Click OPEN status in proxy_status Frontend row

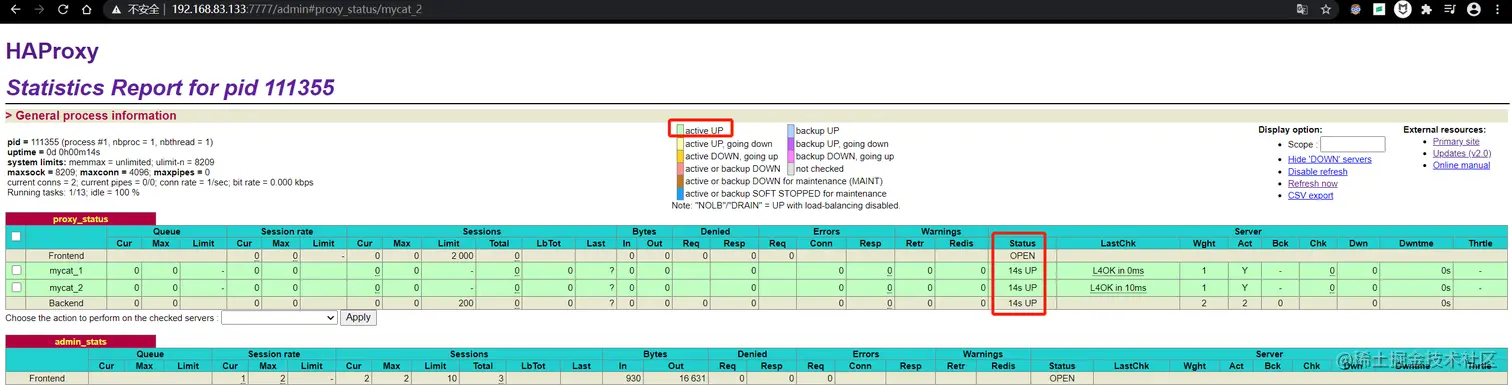coord(1022,256)
